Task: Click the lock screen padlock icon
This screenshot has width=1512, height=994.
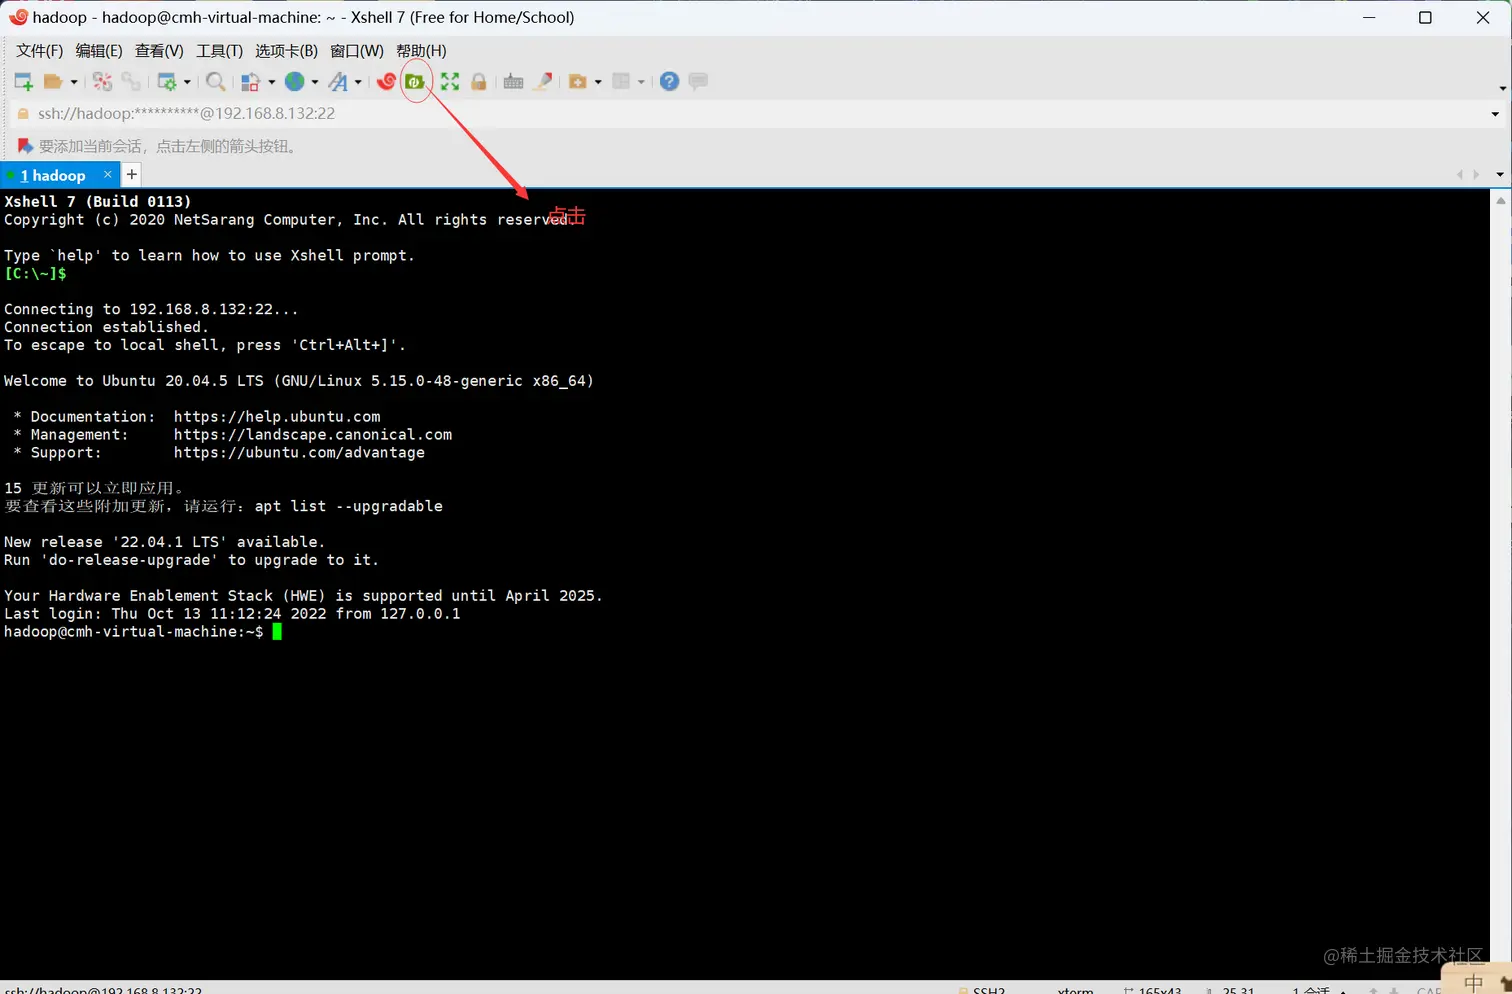Action: pyautogui.click(x=479, y=82)
